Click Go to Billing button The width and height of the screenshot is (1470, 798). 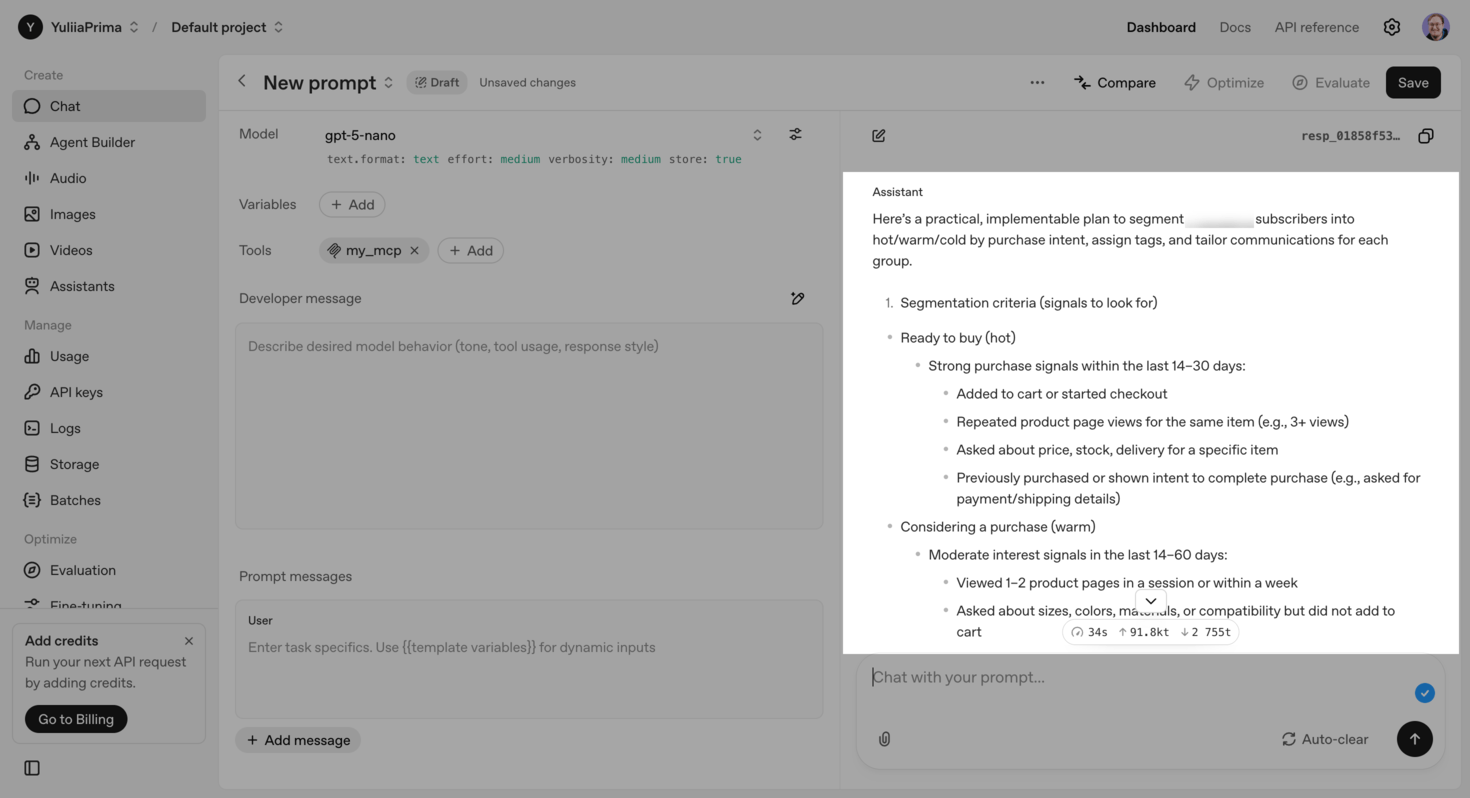click(76, 719)
